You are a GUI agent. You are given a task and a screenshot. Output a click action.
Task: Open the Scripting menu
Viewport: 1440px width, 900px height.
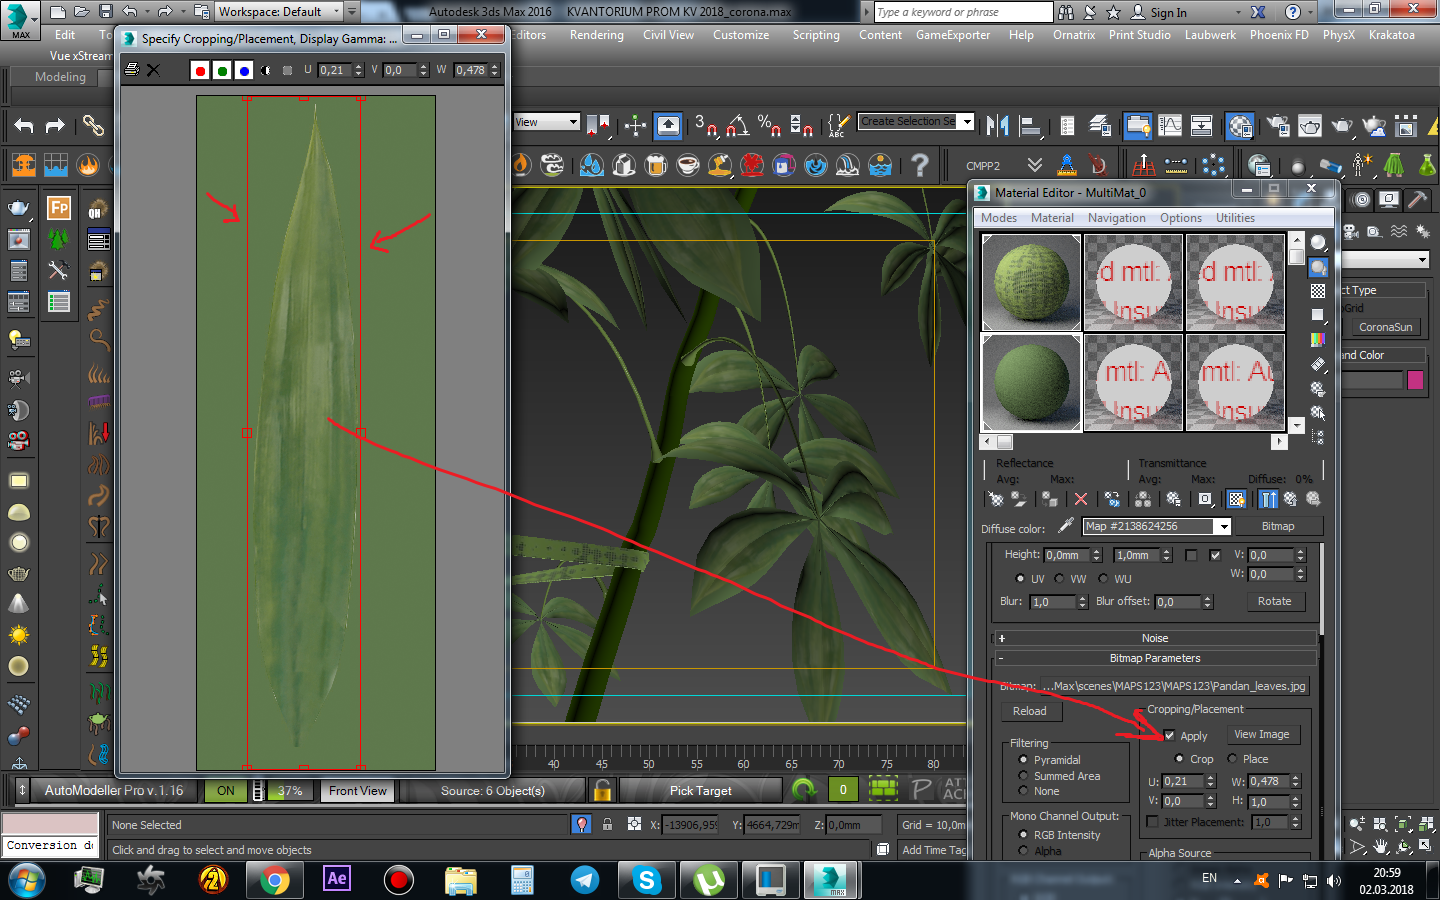coord(816,35)
